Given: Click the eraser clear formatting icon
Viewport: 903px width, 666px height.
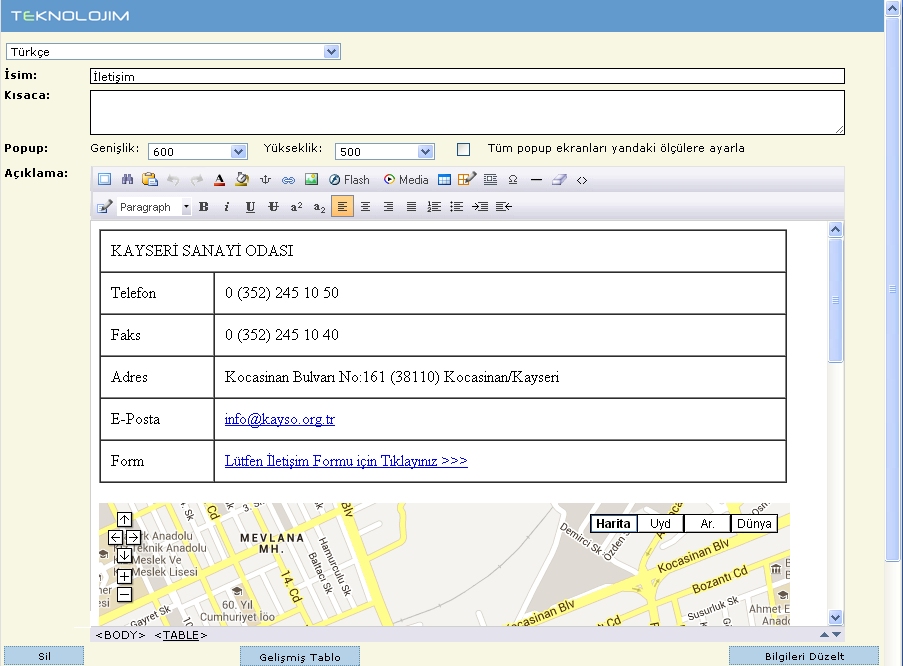Looking at the screenshot, I should click(559, 180).
